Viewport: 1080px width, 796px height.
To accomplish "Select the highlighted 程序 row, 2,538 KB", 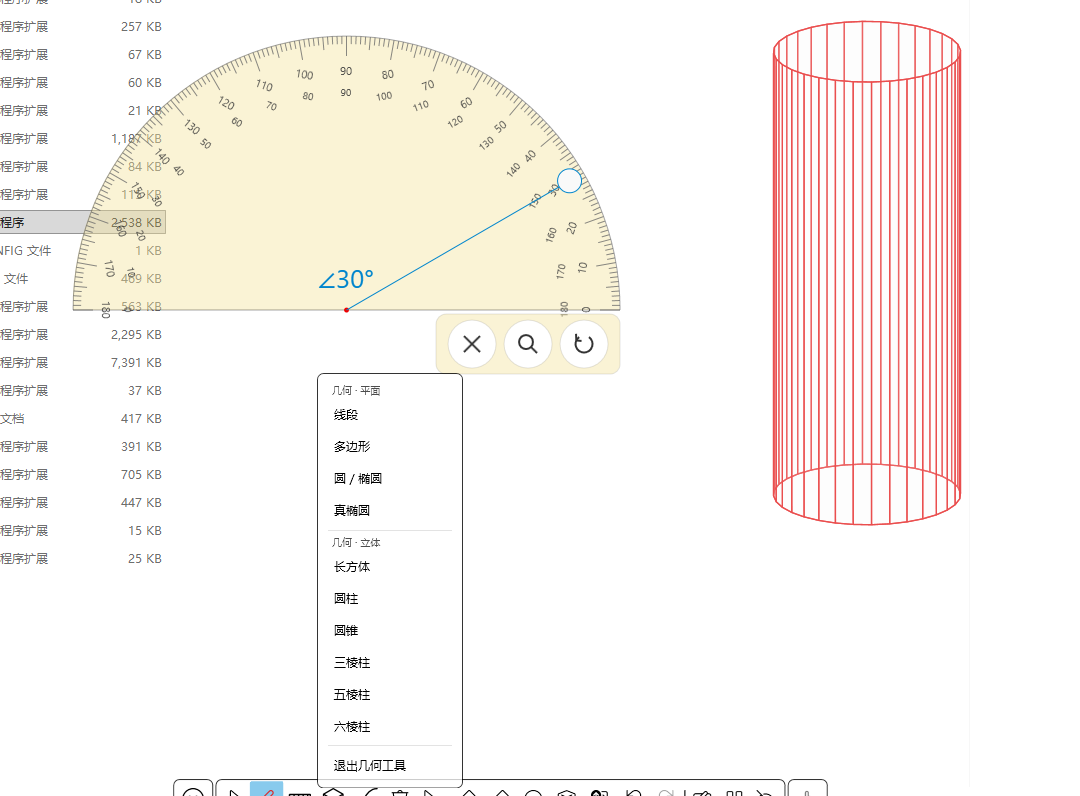I will point(83,222).
